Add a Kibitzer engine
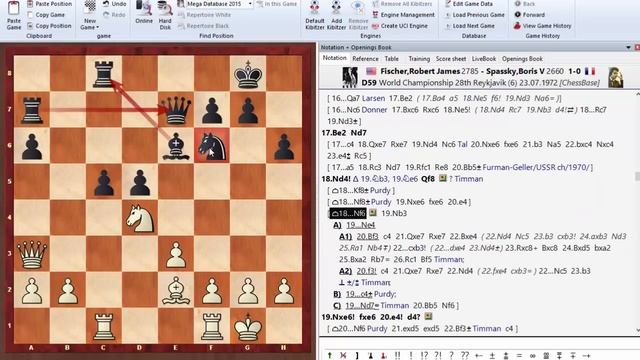This screenshot has width=640, height=360. (336, 16)
